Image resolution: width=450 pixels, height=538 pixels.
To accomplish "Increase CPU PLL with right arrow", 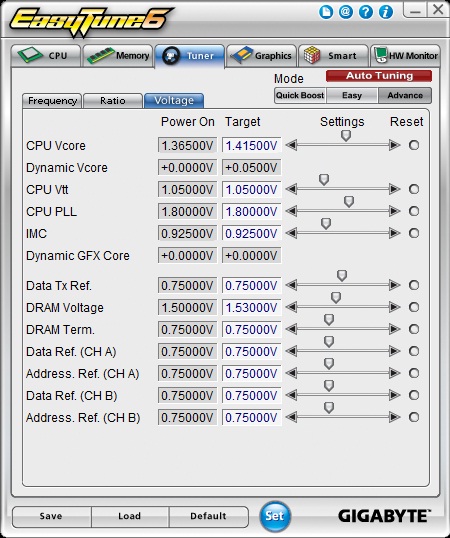I will click(x=395, y=211).
